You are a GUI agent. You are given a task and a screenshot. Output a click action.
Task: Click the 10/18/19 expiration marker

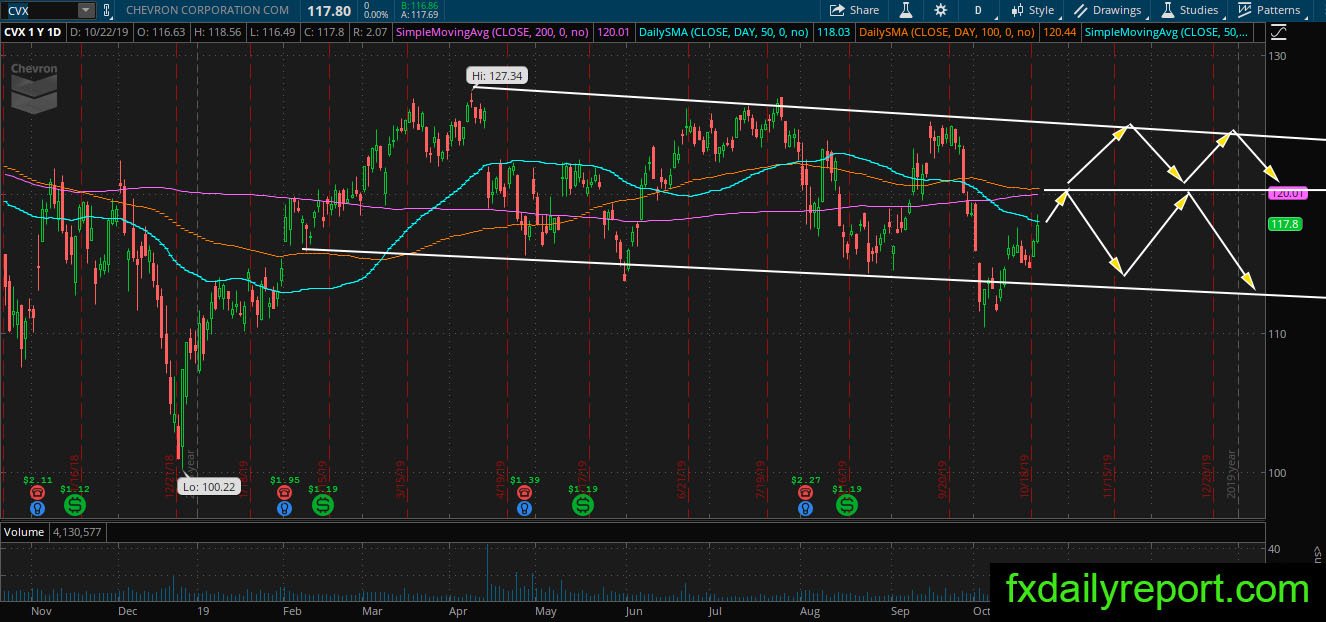(x=1026, y=478)
